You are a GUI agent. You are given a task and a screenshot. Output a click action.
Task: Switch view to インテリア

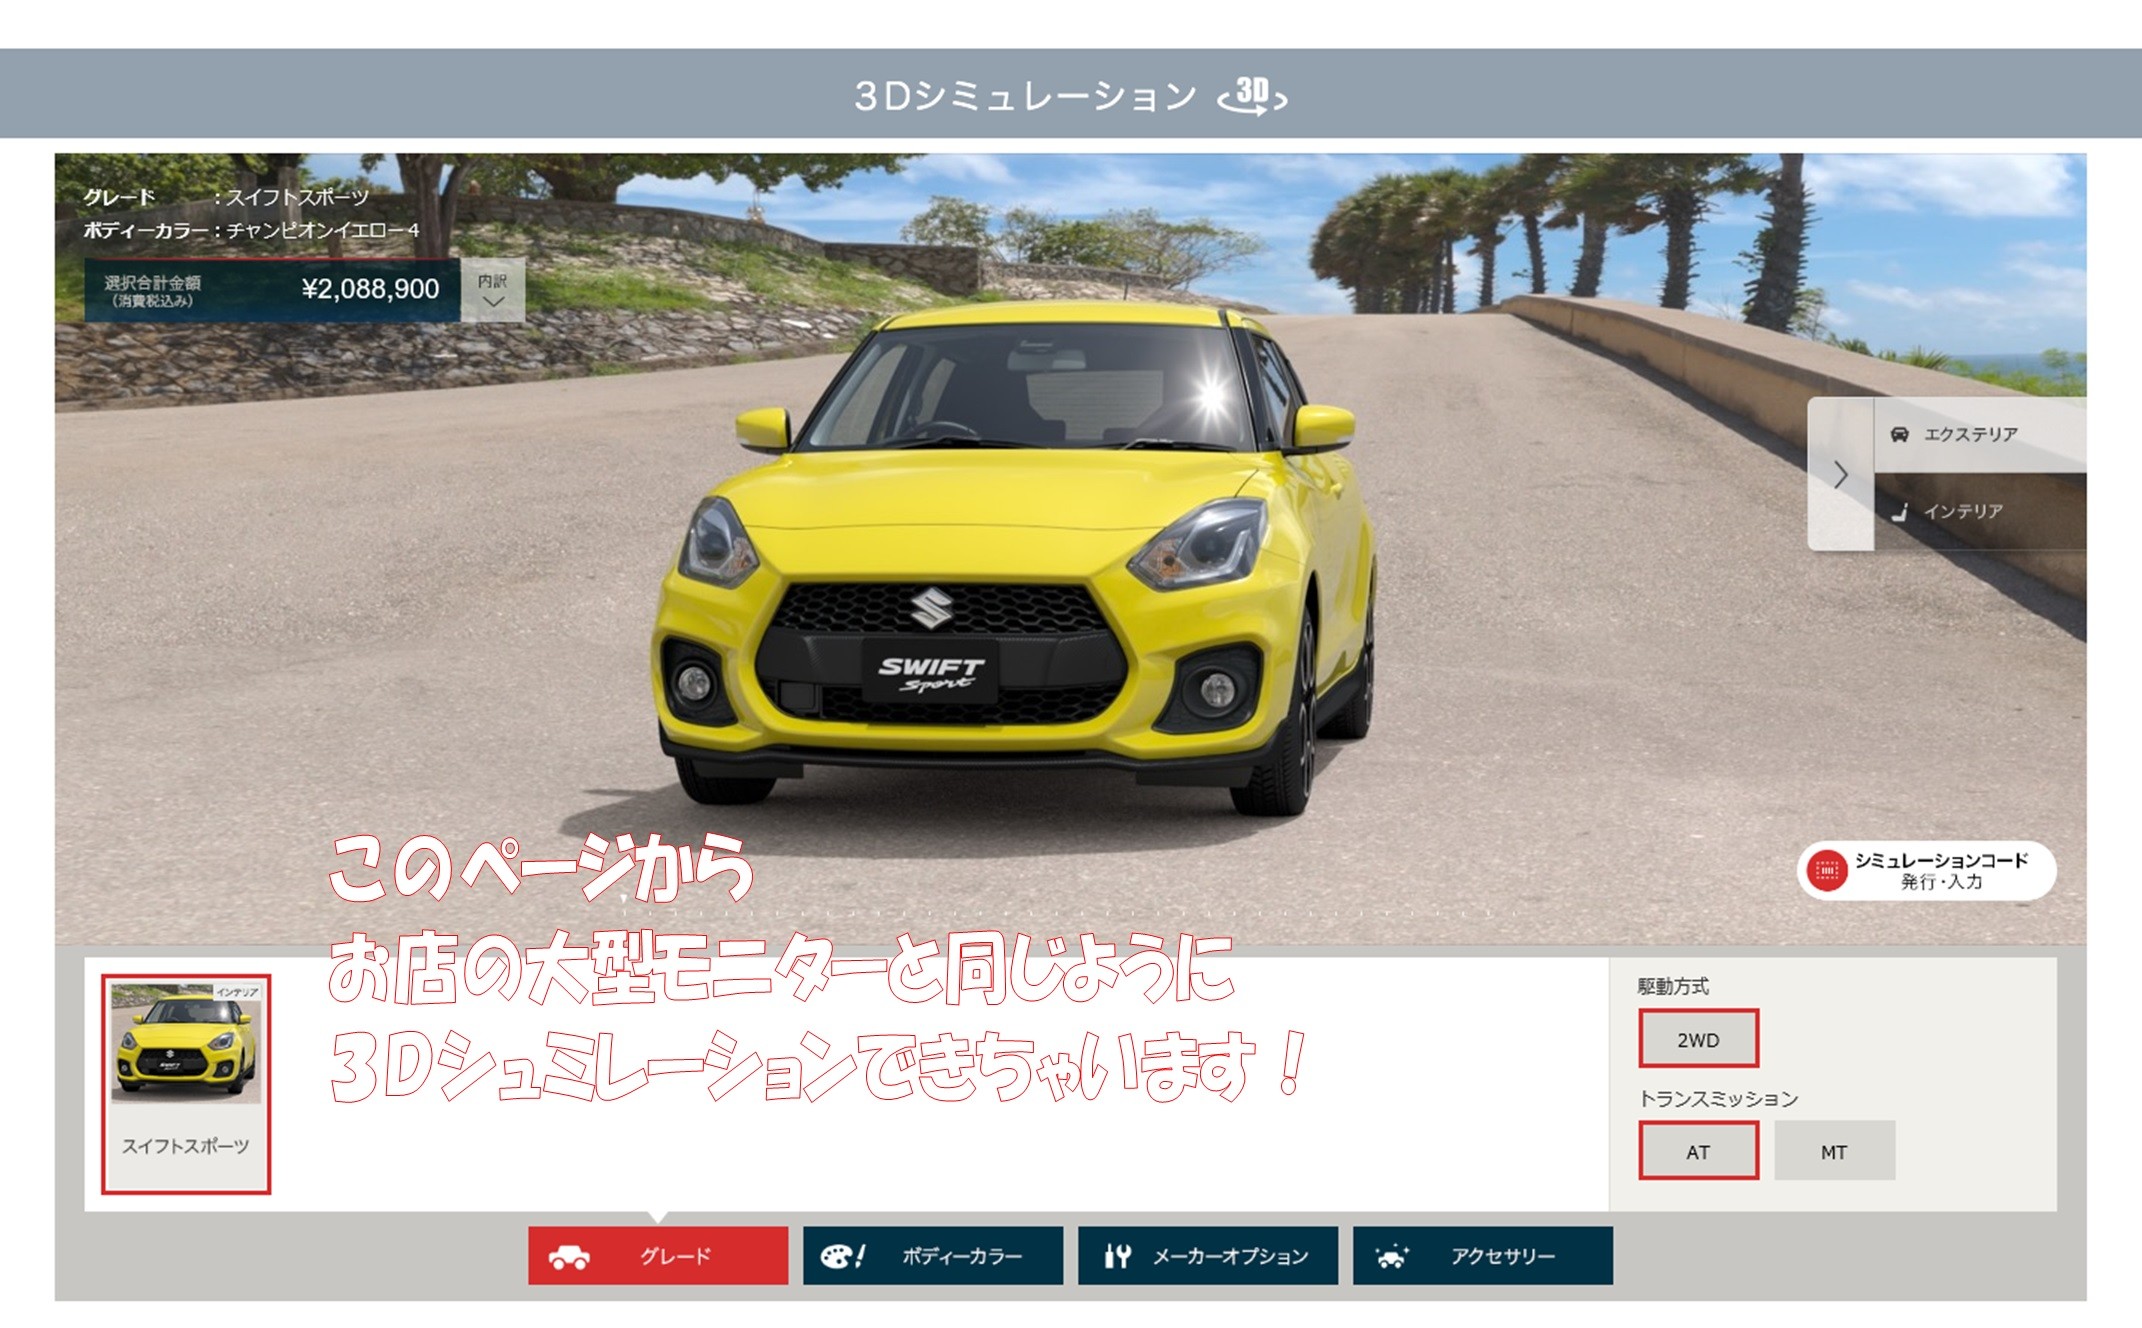coord(1979,511)
